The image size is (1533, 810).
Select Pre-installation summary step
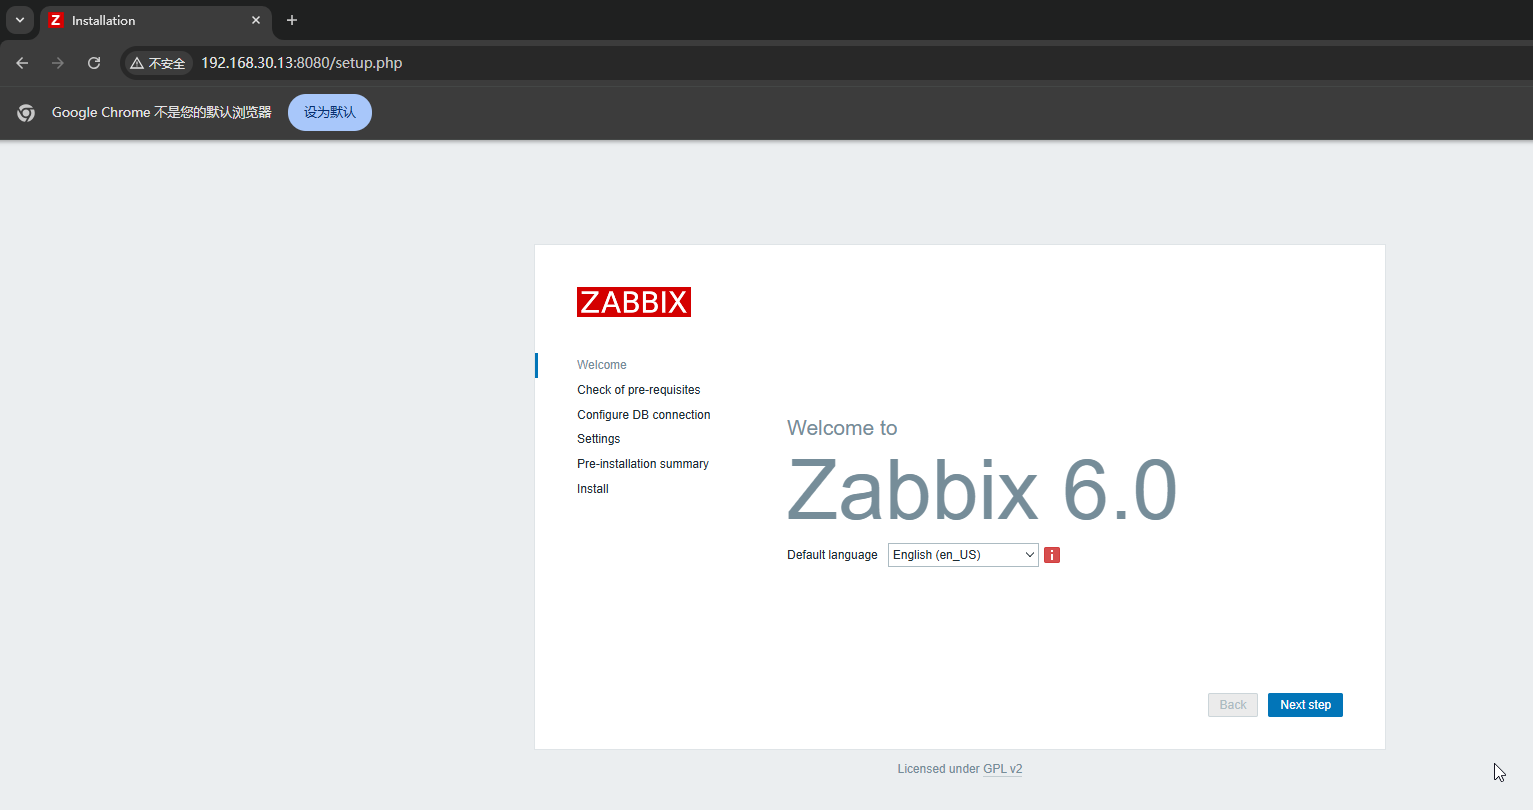[x=642, y=464]
